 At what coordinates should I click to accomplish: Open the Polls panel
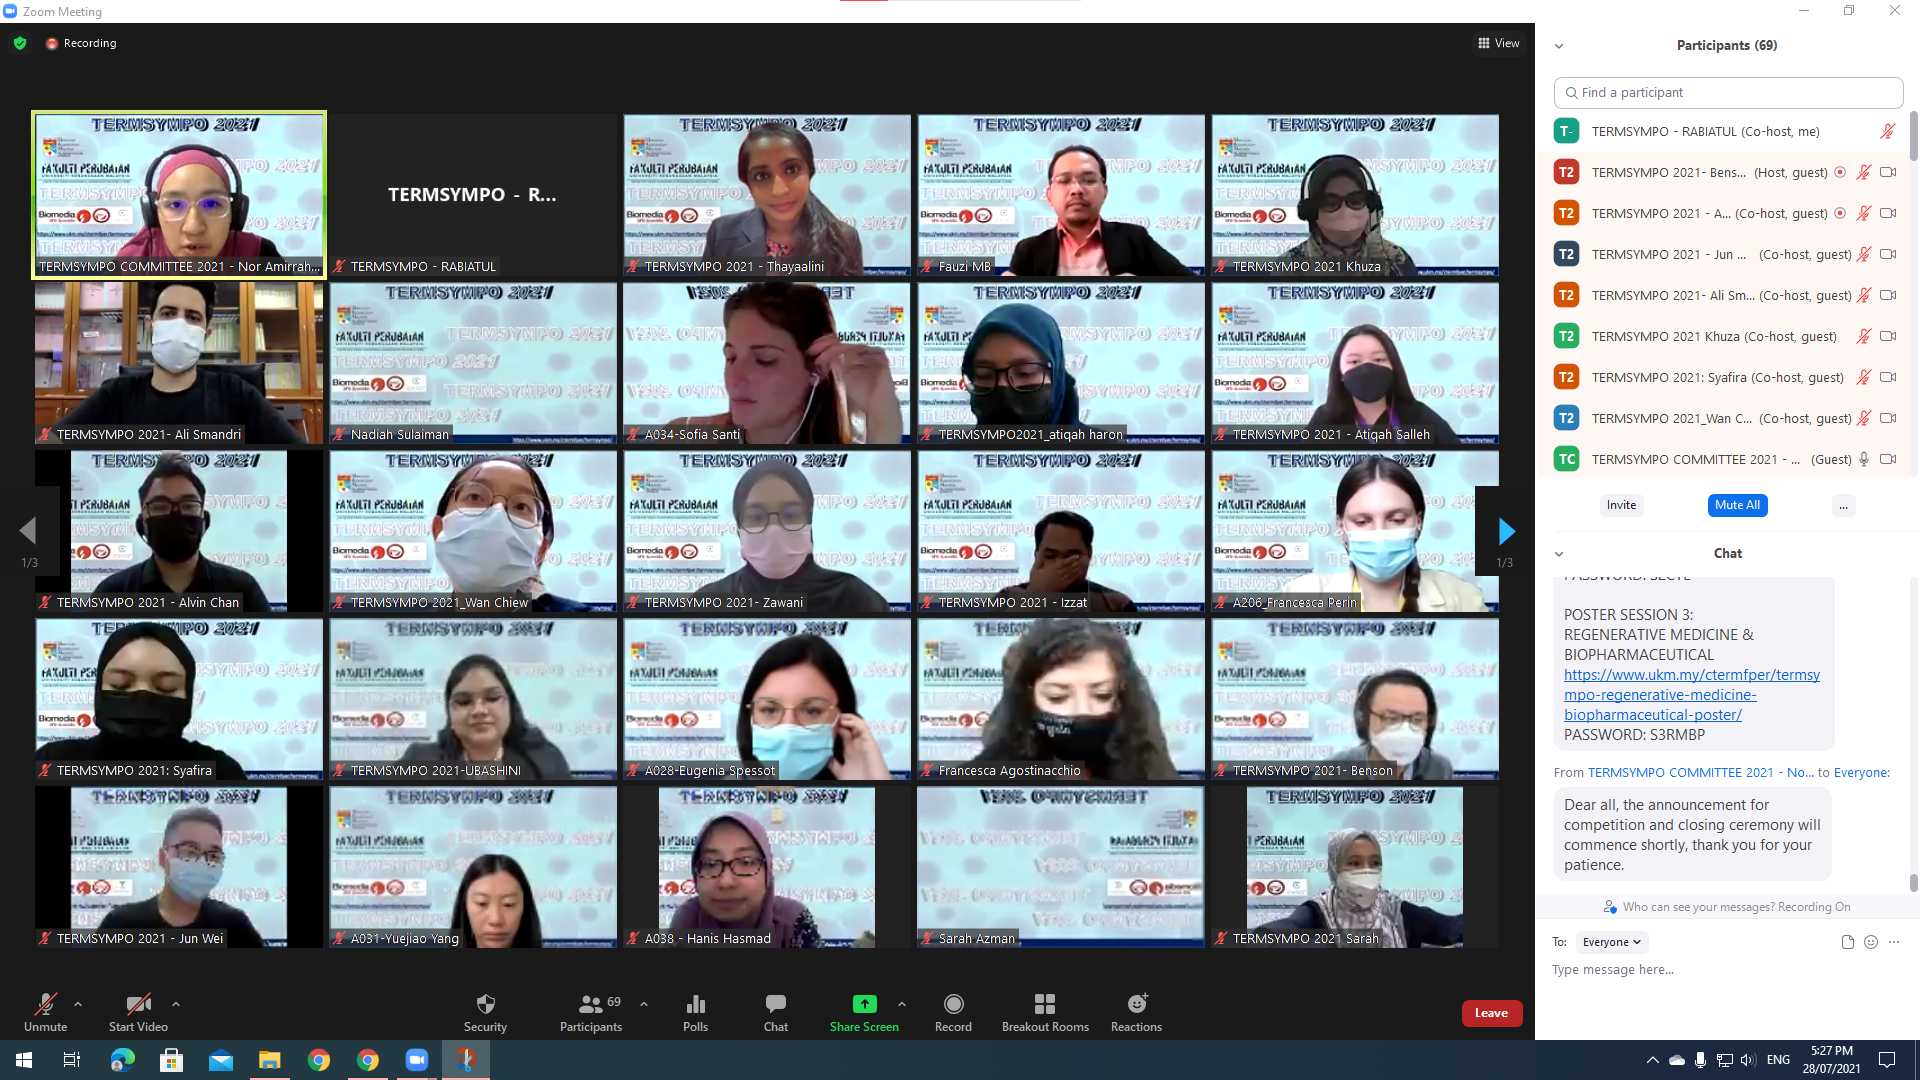click(695, 1011)
